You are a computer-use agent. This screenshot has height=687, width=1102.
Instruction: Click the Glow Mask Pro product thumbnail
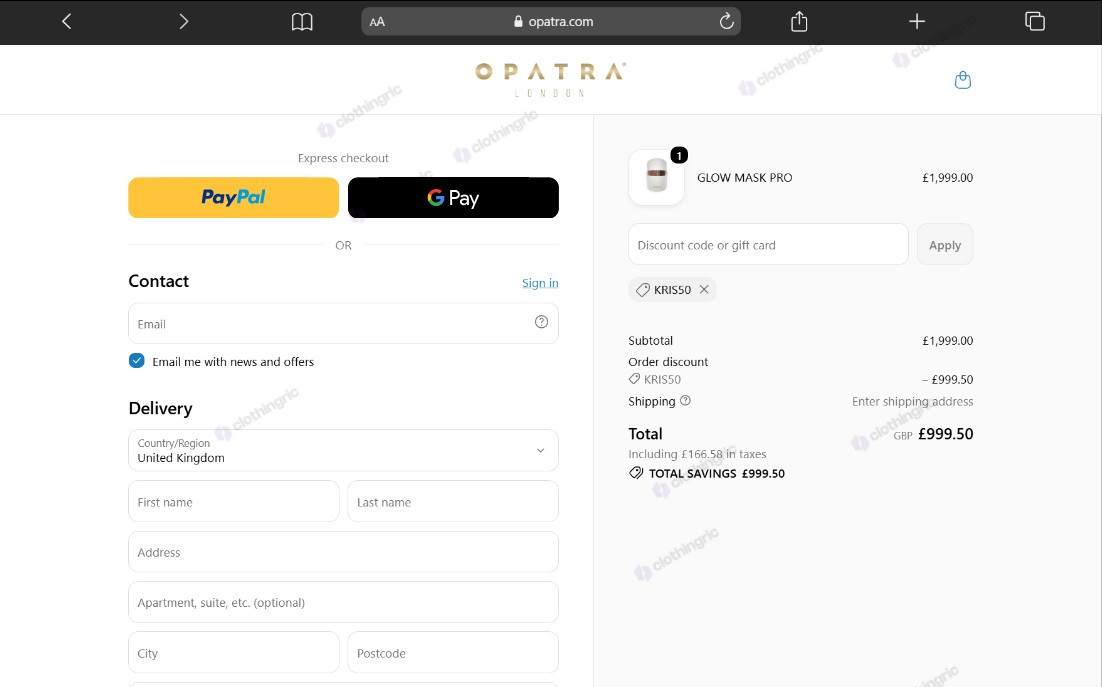coord(656,178)
